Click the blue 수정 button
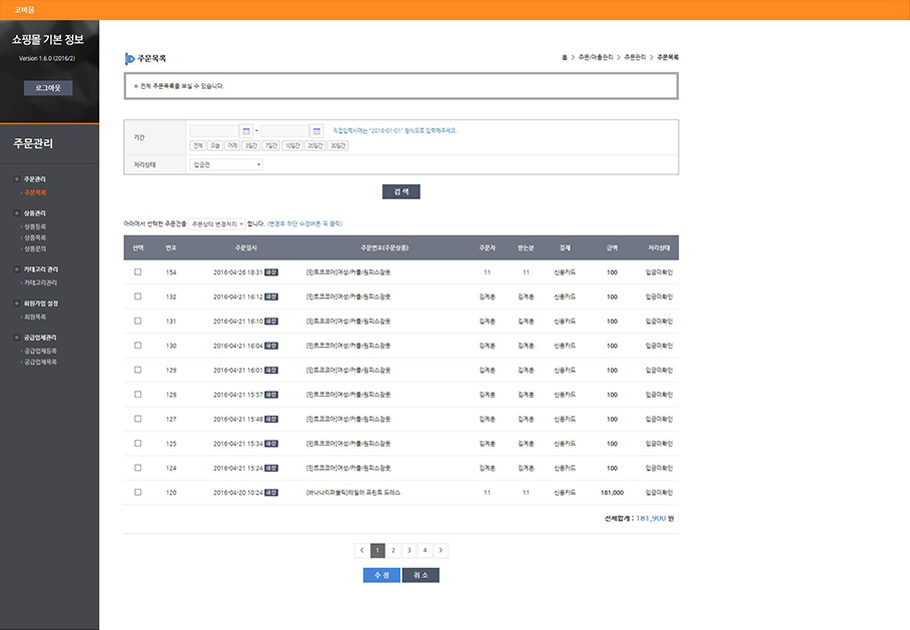The image size is (910, 630). tap(381, 575)
